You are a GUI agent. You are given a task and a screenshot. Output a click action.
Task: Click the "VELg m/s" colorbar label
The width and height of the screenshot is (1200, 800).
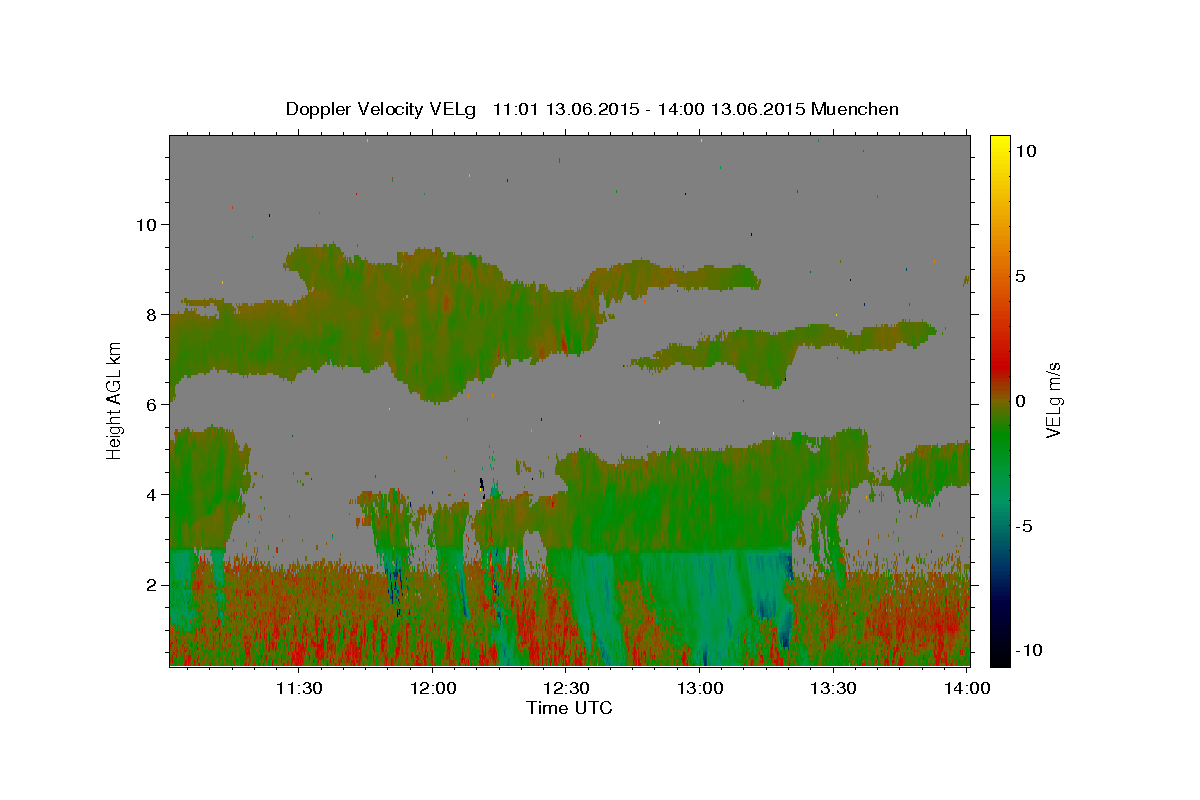click(1053, 400)
